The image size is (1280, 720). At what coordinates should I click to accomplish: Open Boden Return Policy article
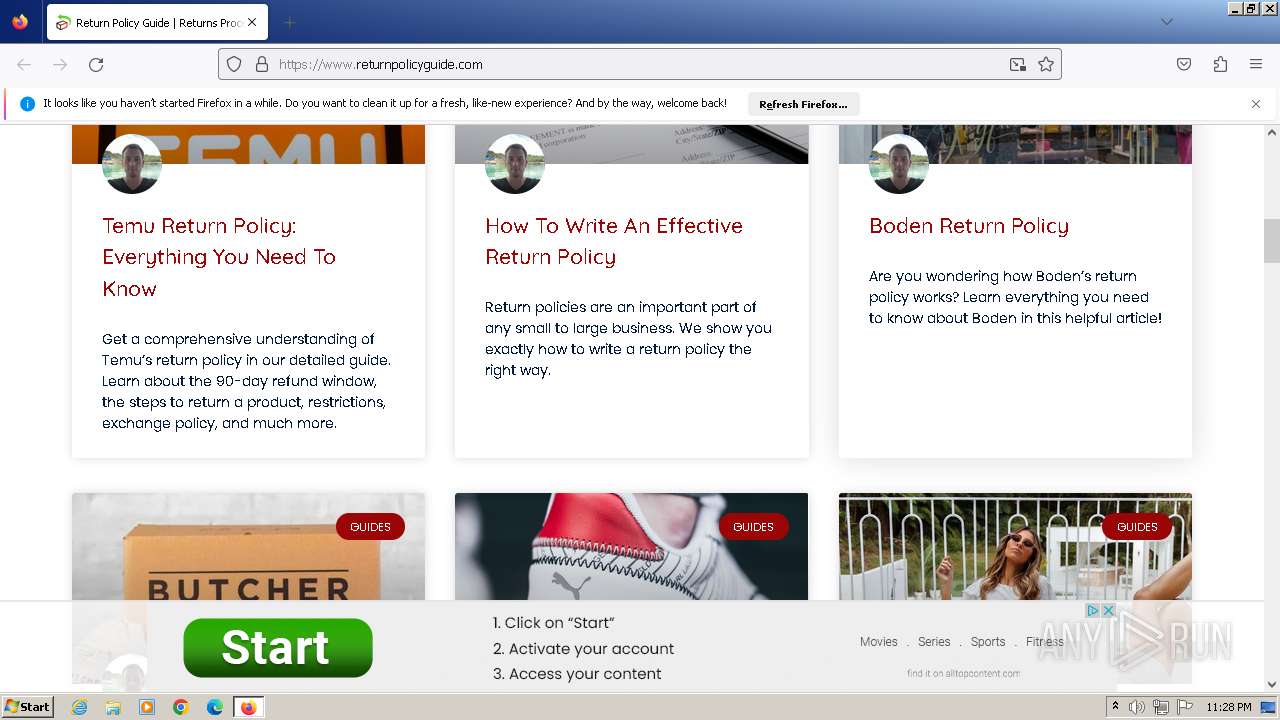click(x=969, y=226)
